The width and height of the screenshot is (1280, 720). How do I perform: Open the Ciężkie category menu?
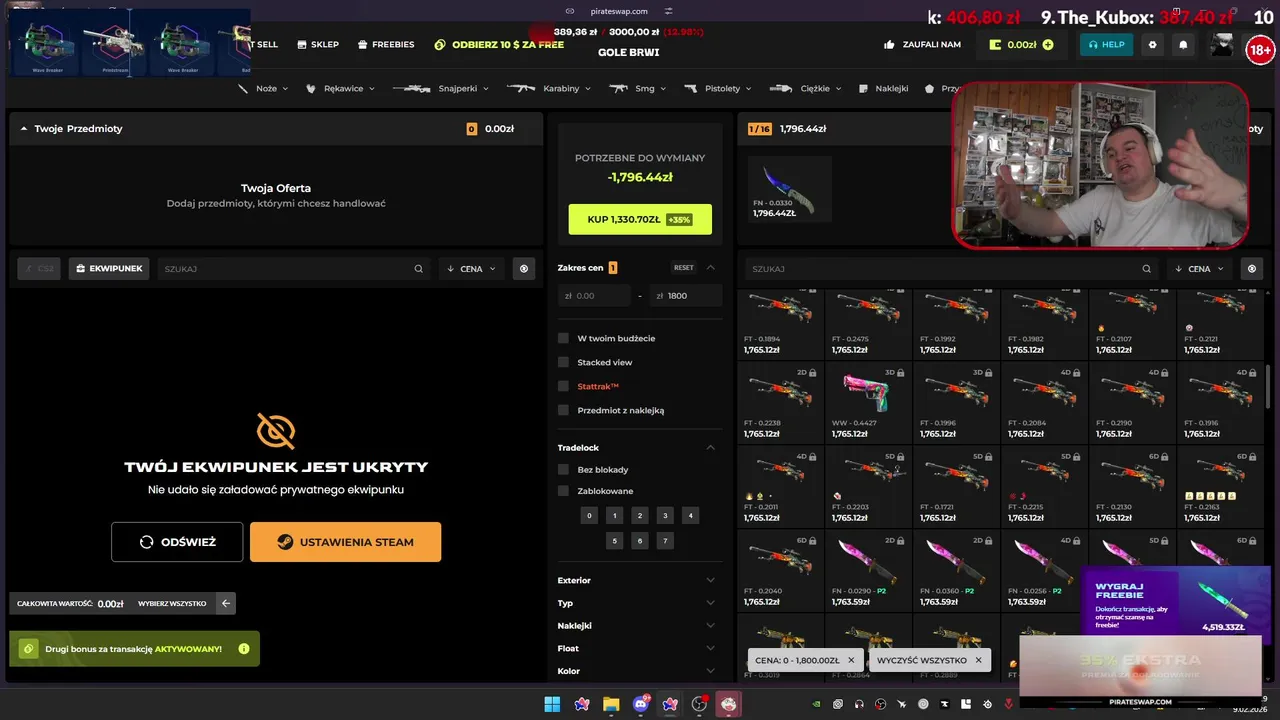807,88
